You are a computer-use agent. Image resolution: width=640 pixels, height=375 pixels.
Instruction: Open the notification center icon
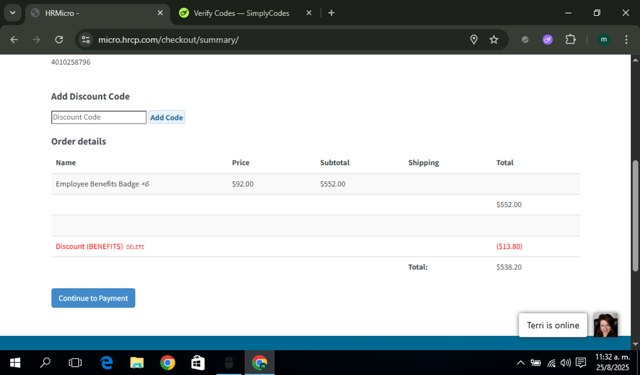[581, 363]
